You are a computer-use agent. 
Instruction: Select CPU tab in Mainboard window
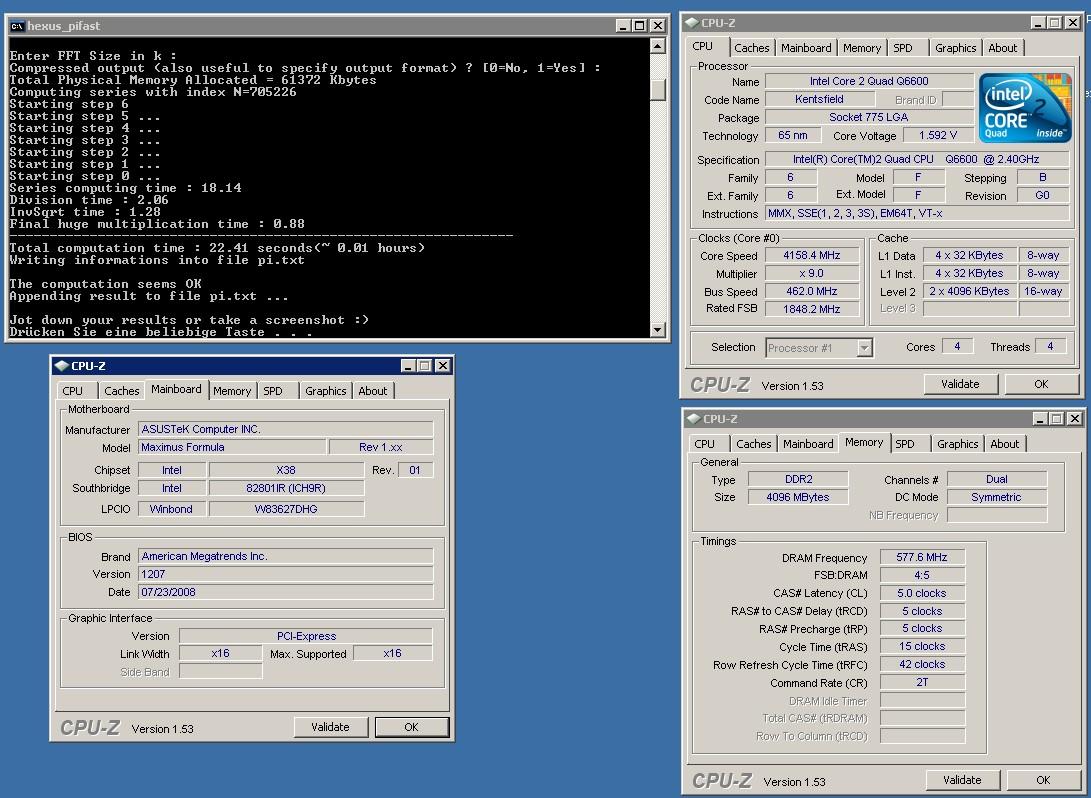point(72,391)
